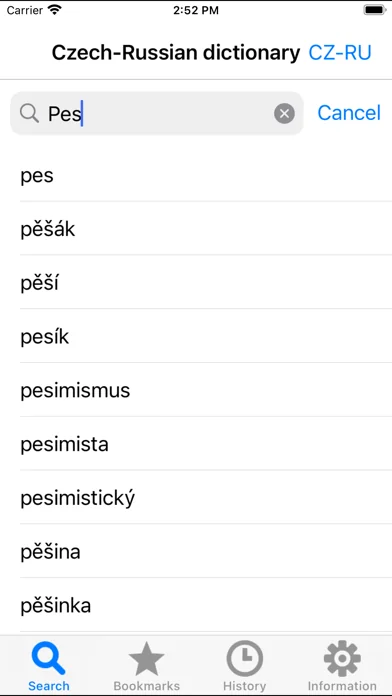Focus the search text field containing Pes

coord(157,113)
